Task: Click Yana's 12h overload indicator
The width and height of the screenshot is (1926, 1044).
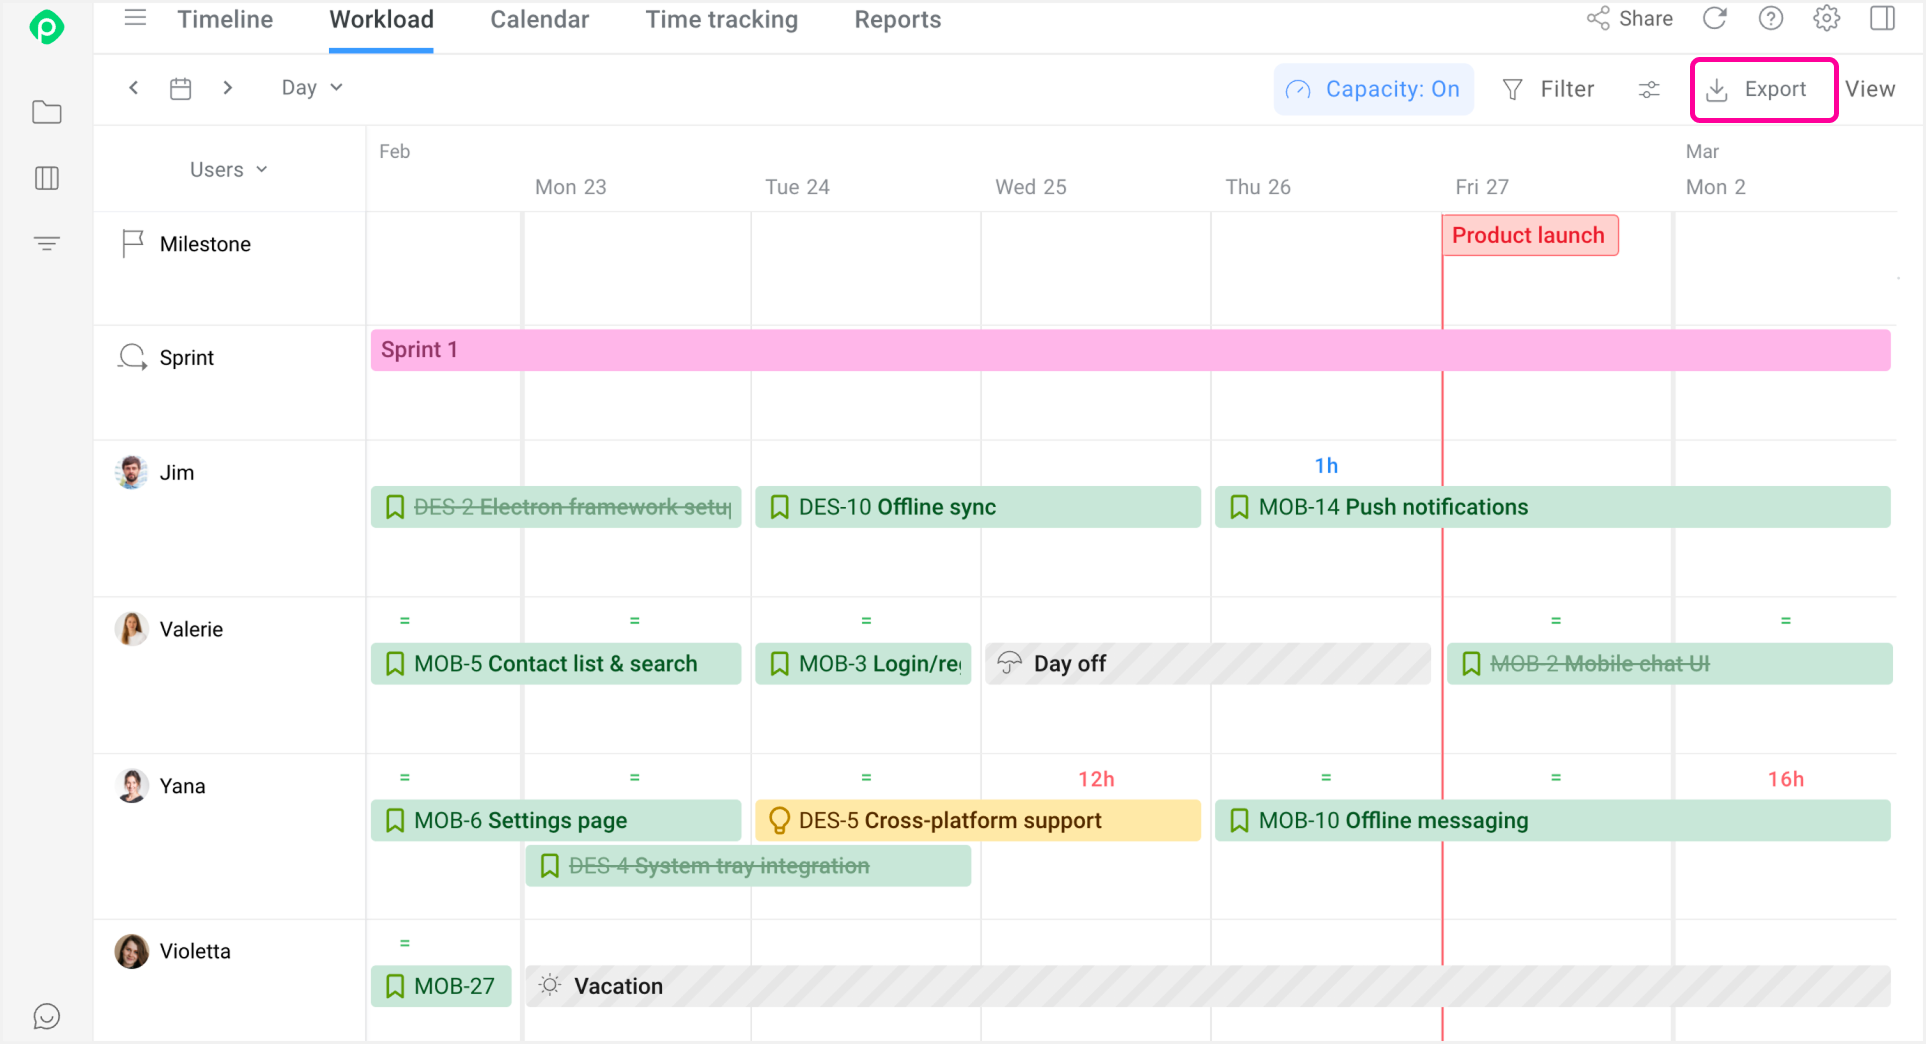Action: click(x=1096, y=779)
